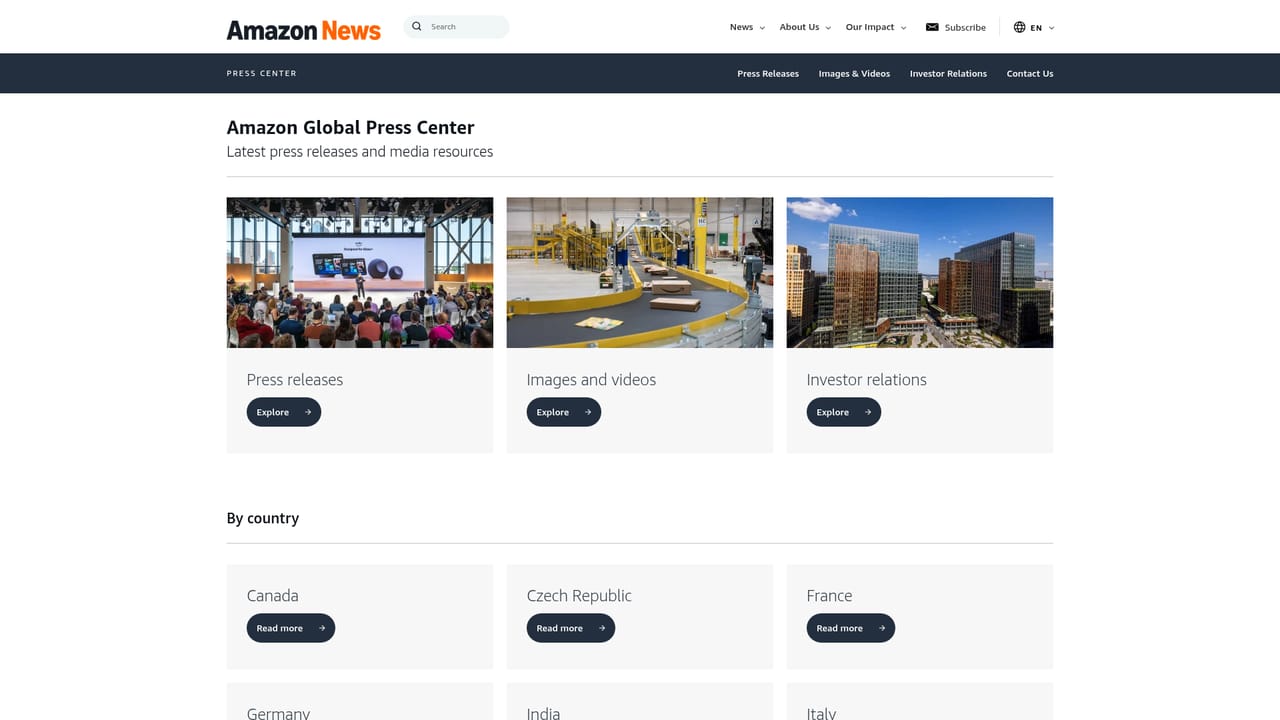Expand the About Us dropdown menu

coord(806,27)
